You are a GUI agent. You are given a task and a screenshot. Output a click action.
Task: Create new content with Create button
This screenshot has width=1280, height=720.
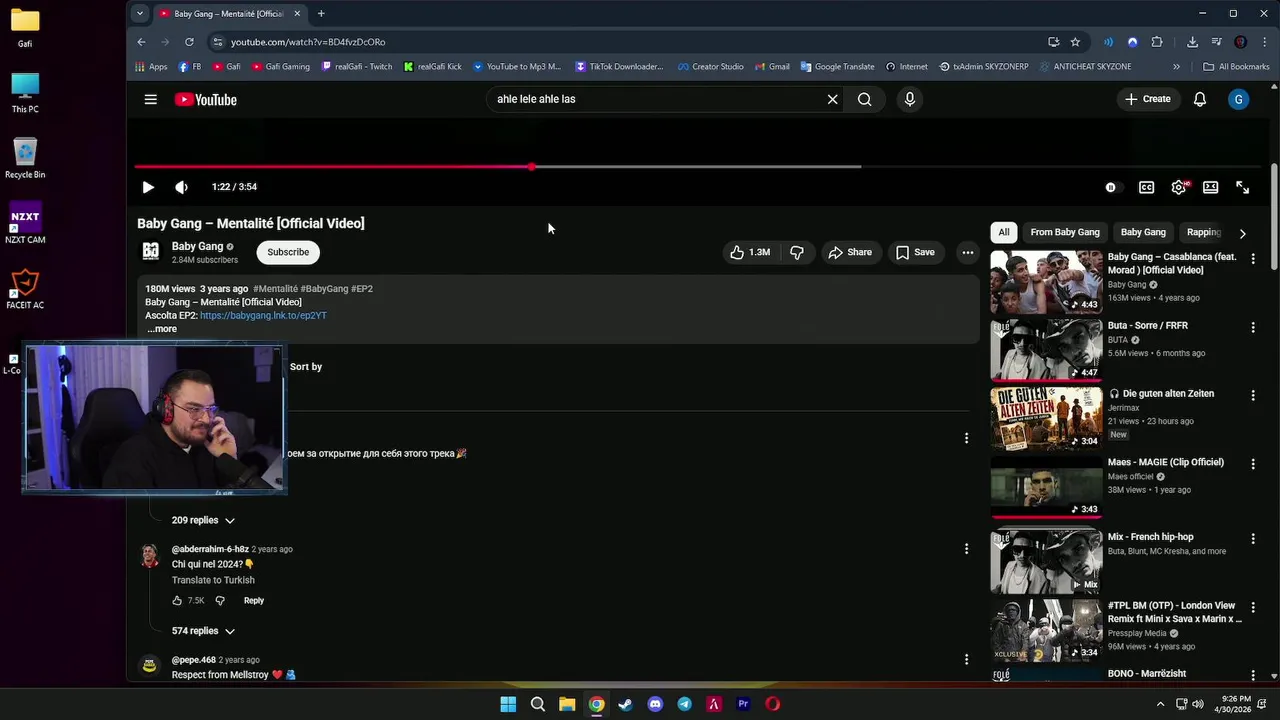click(x=1147, y=99)
